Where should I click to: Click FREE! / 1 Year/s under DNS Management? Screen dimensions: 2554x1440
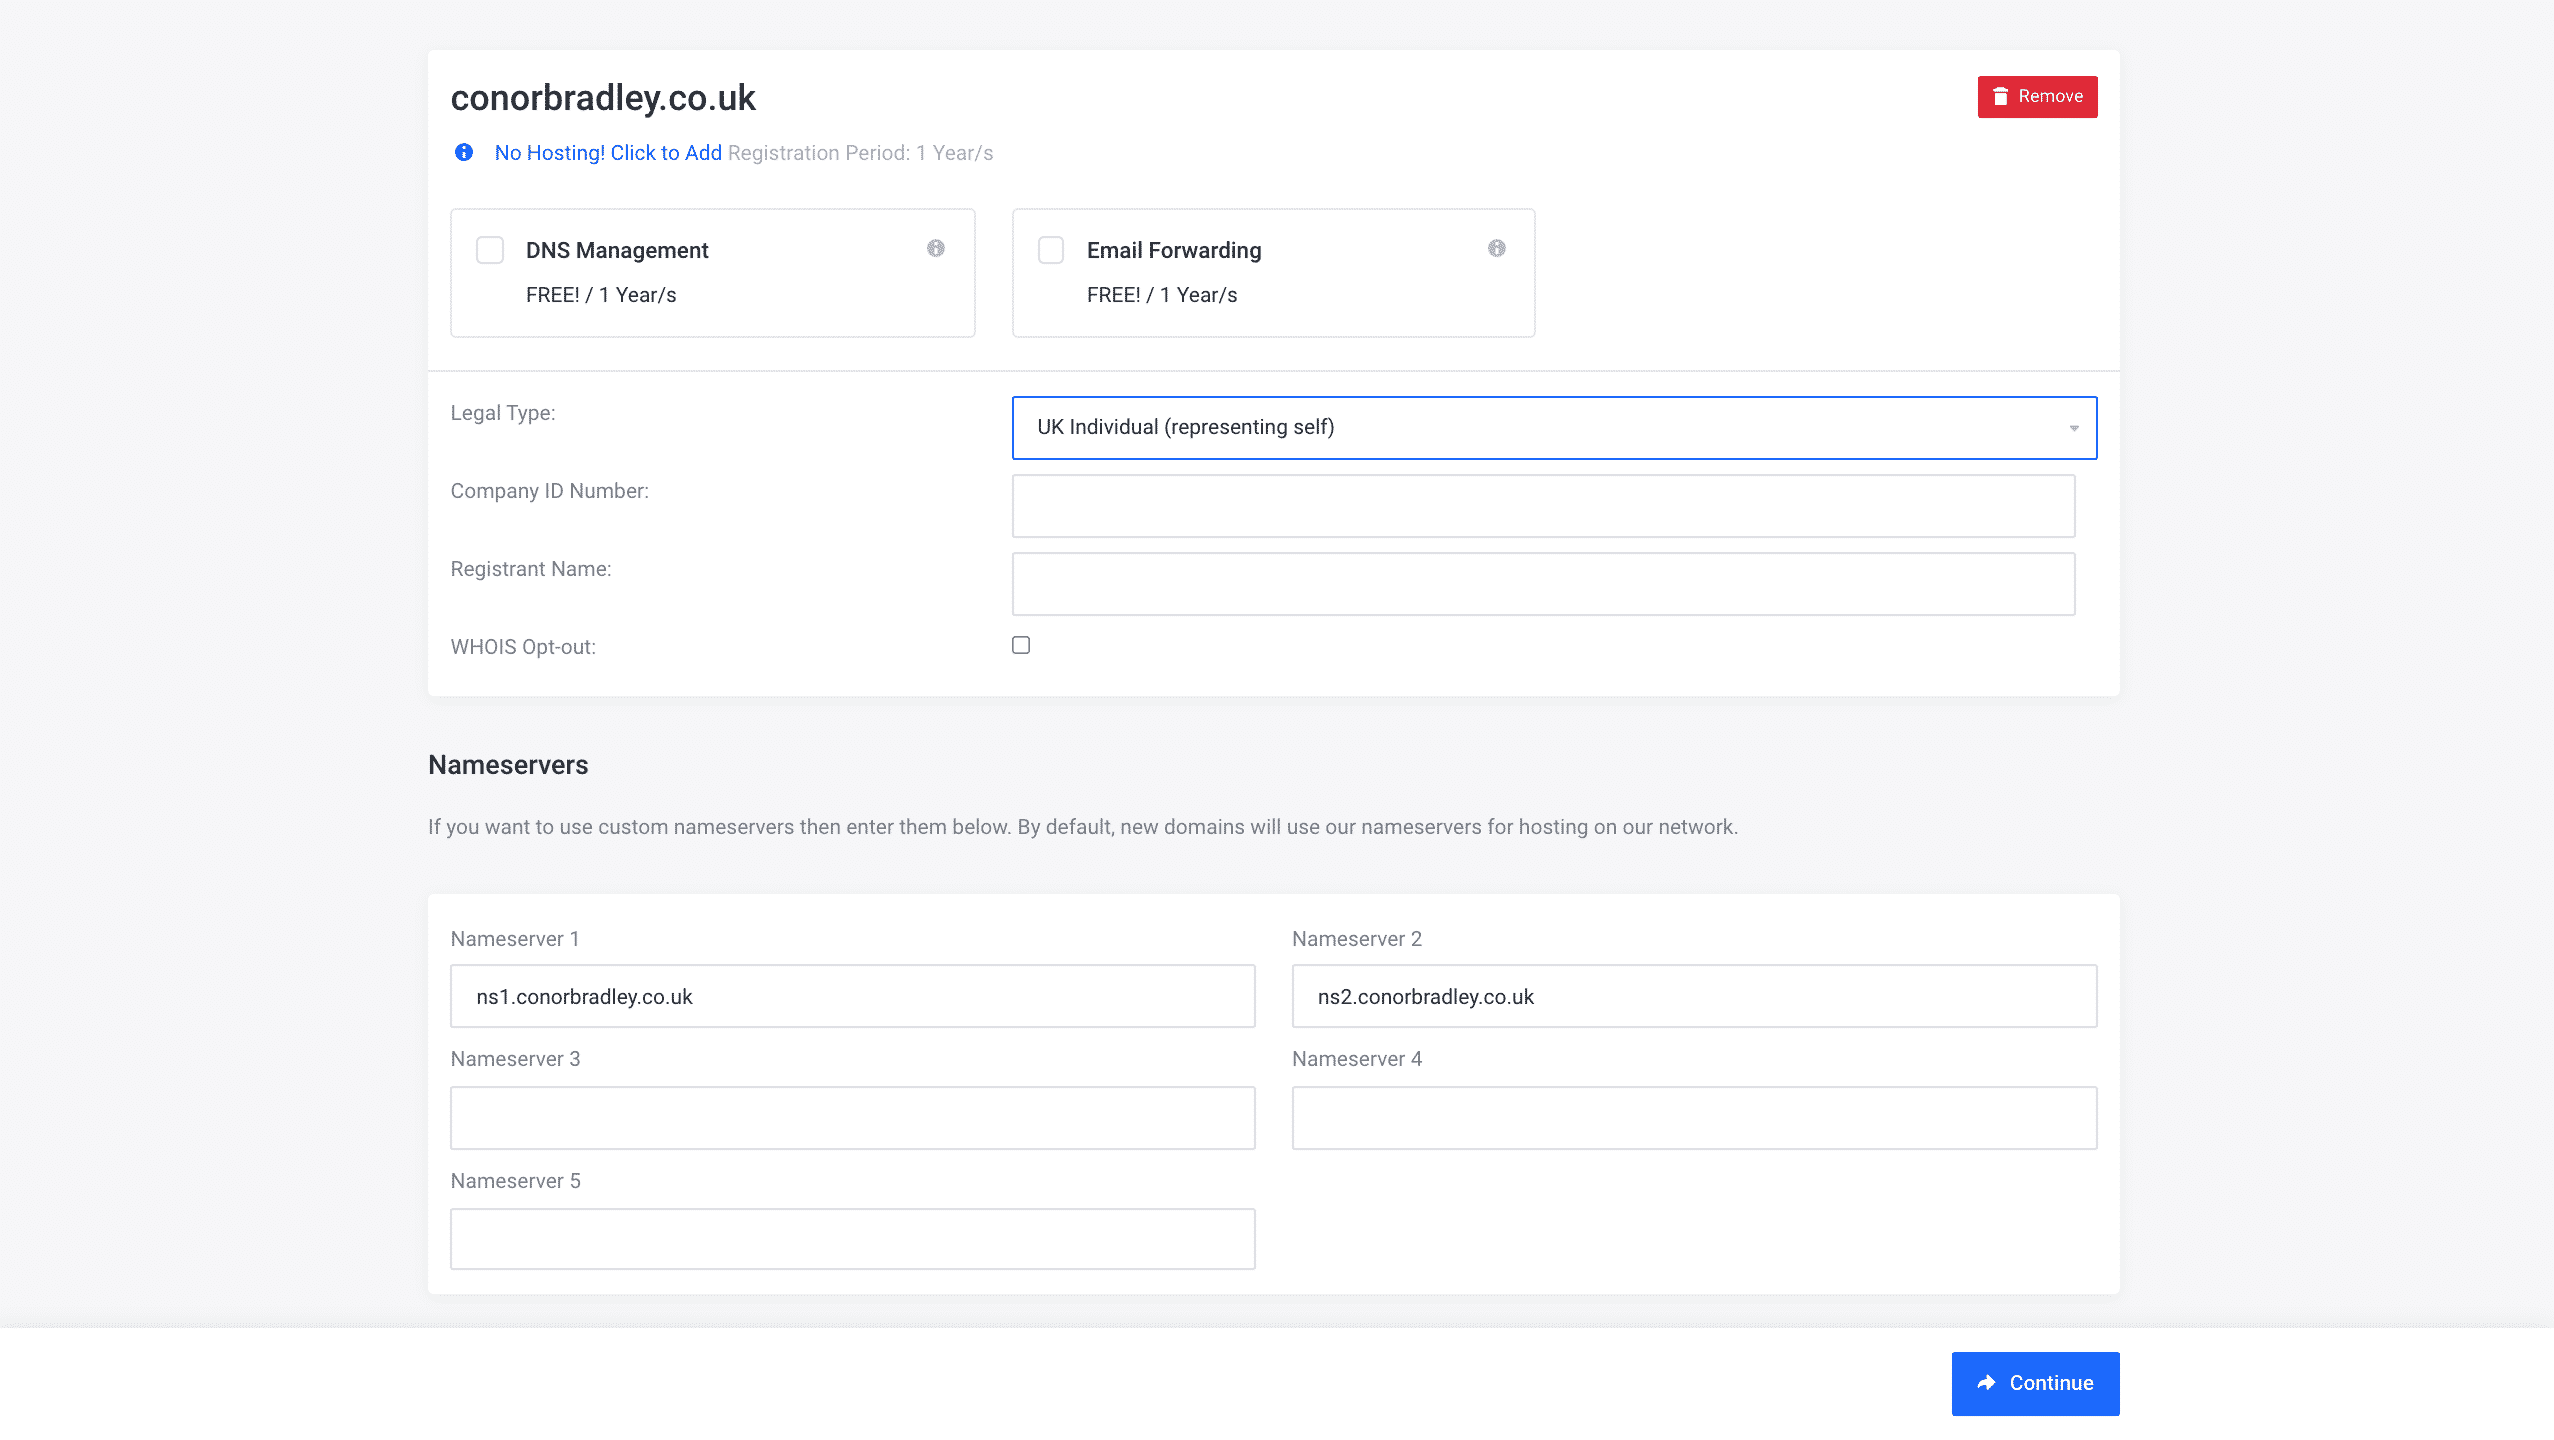[601, 295]
